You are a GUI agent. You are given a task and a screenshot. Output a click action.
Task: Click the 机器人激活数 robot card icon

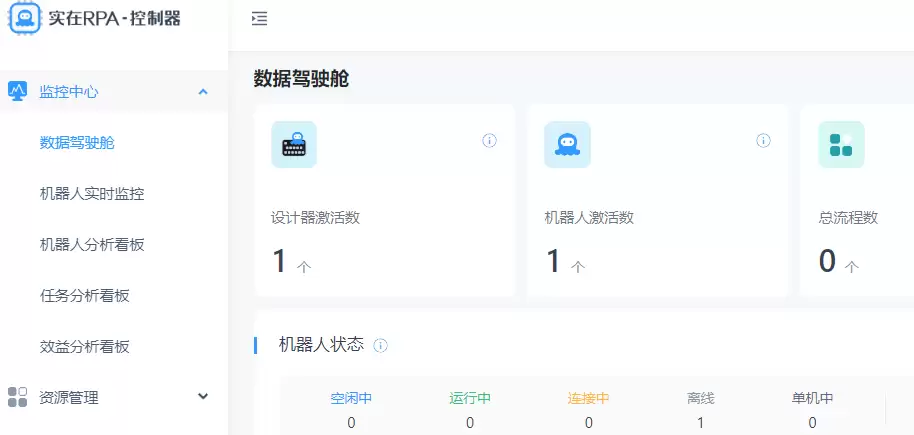[567, 145]
